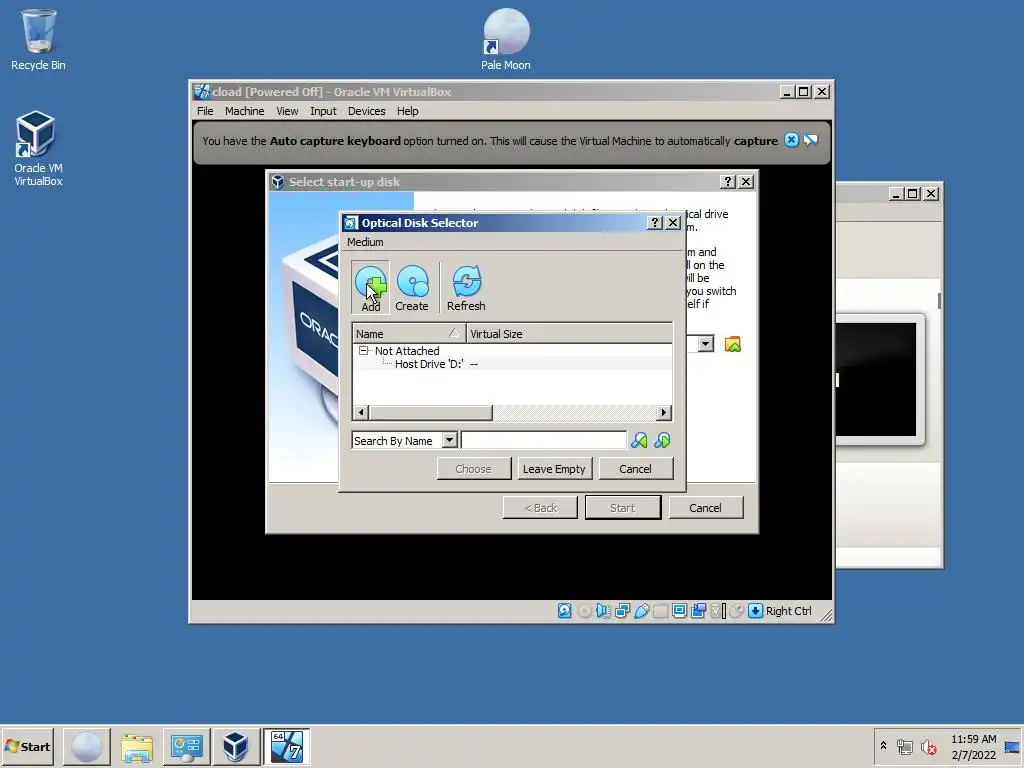Open the Help menu
The height and width of the screenshot is (768, 1024).
click(x=408, y=111)
